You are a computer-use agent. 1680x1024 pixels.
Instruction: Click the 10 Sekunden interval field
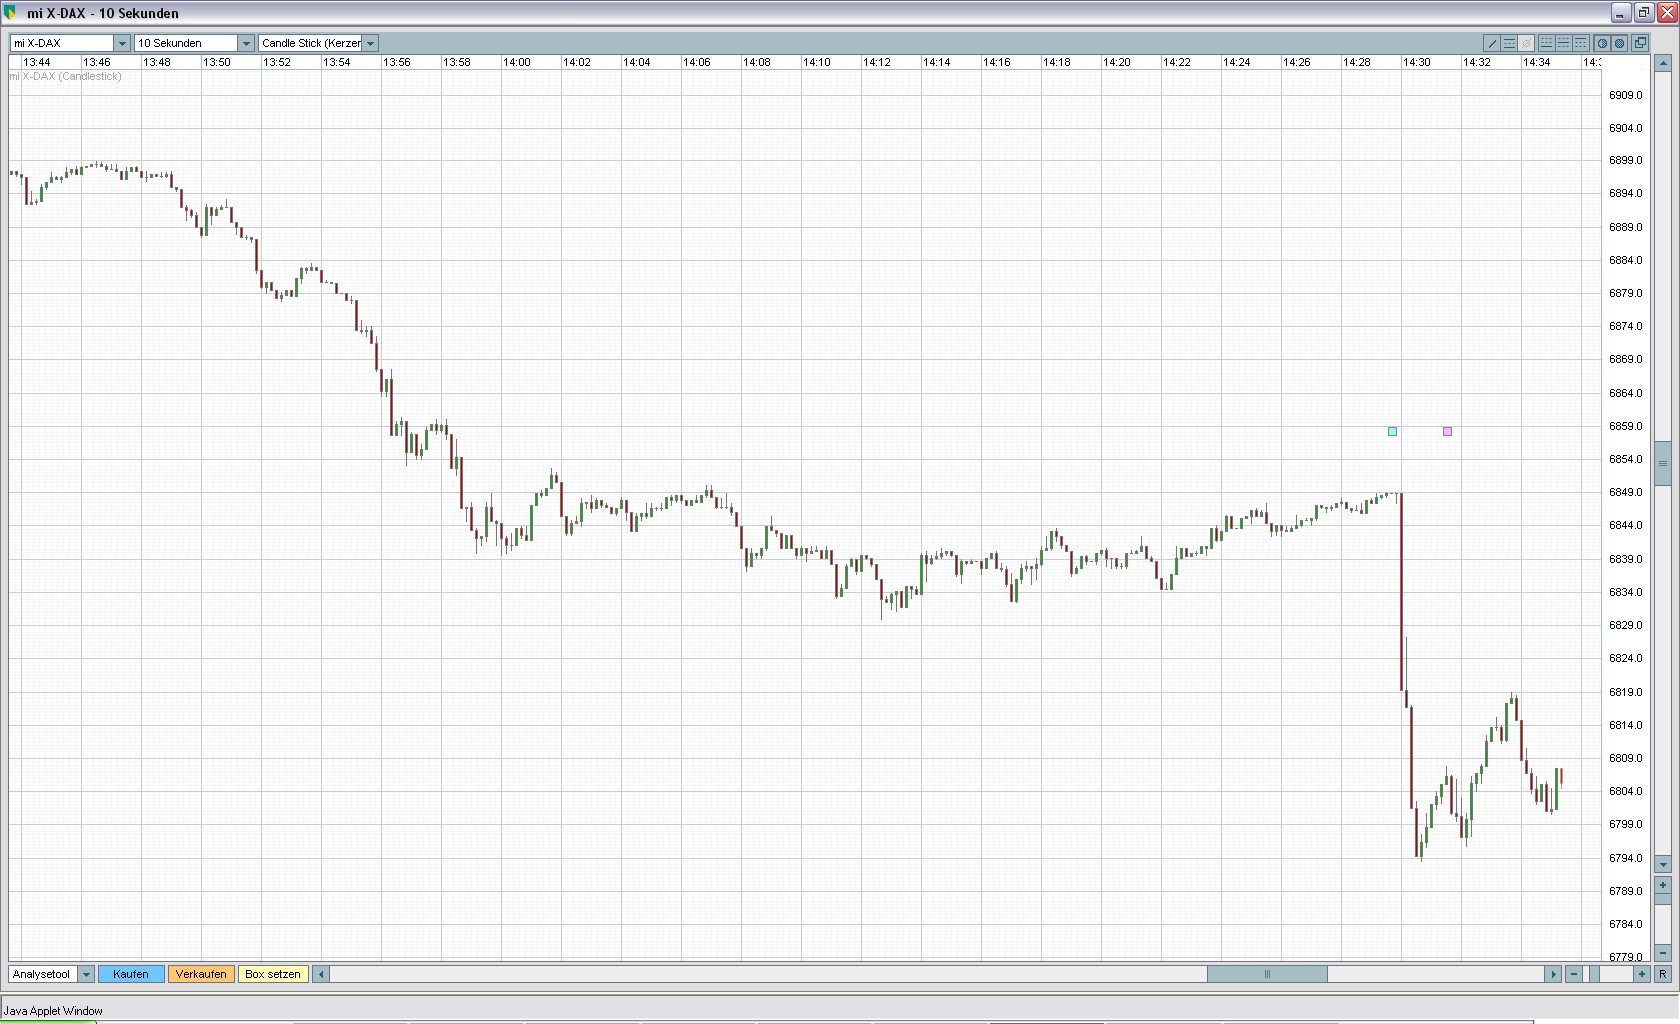186,43
